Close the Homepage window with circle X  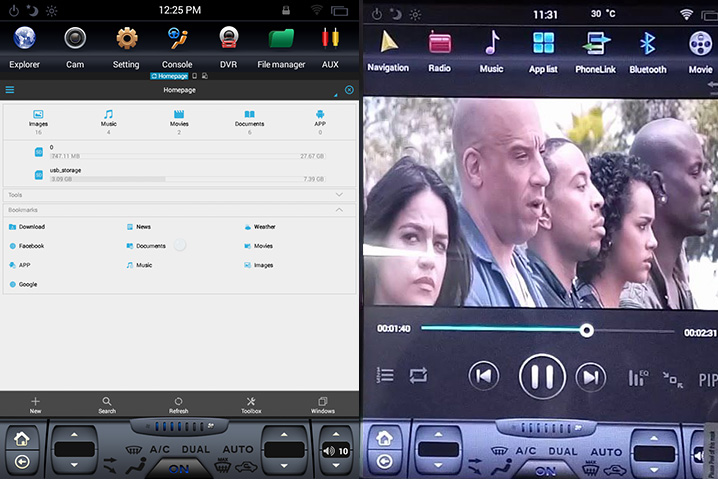[x=349, y=90]
